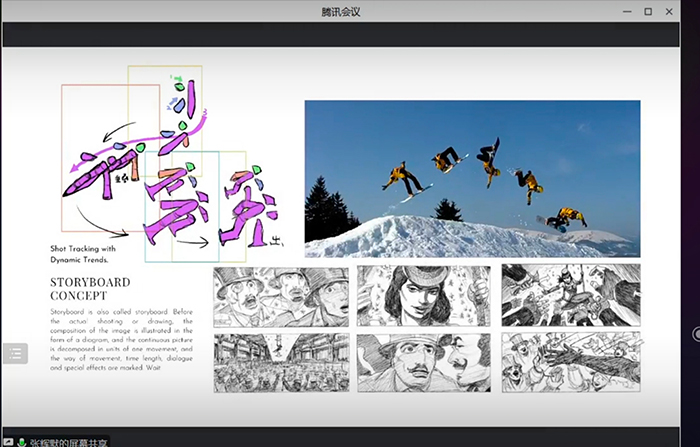Viewport: 700px width, 447px height.
Task: Select the bottom-right storyboard with reaching arm
Action: 570,362
